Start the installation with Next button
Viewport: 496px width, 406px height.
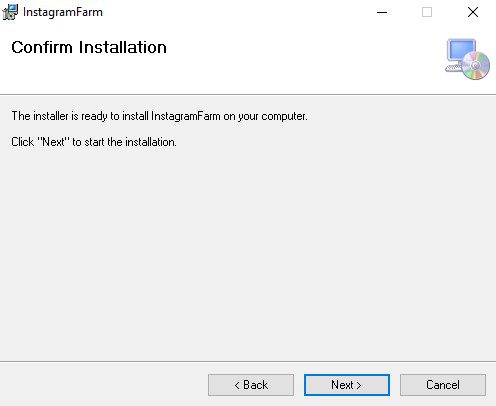[x=347, y=385]
